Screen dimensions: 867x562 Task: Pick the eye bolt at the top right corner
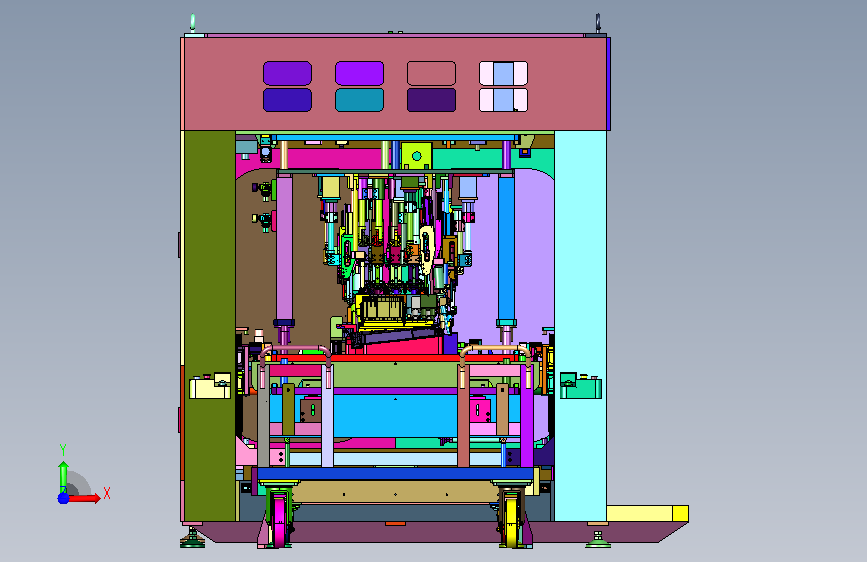click(x=598, y=23)
